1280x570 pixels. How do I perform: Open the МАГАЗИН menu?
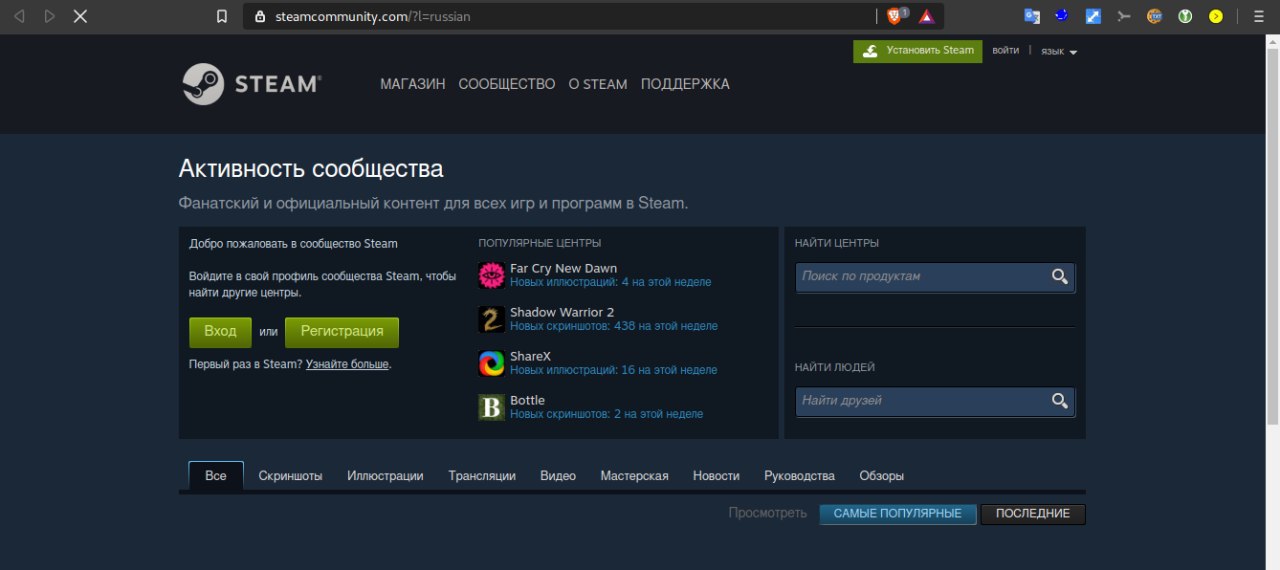[413, 84]
